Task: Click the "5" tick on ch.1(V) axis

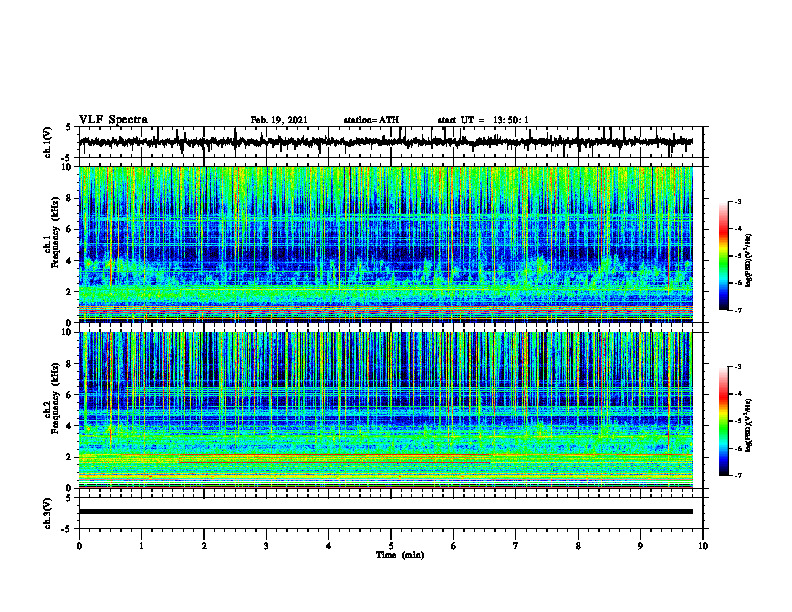Action: tap(68, 127)
